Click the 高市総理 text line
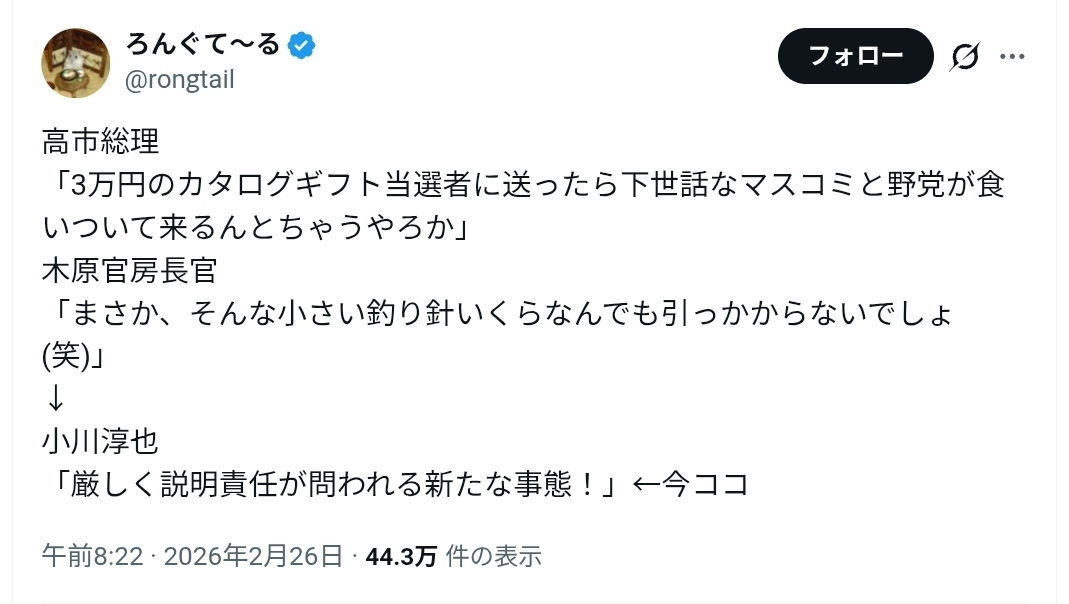Screen dimensions: 1069x604 coord(101,141)
